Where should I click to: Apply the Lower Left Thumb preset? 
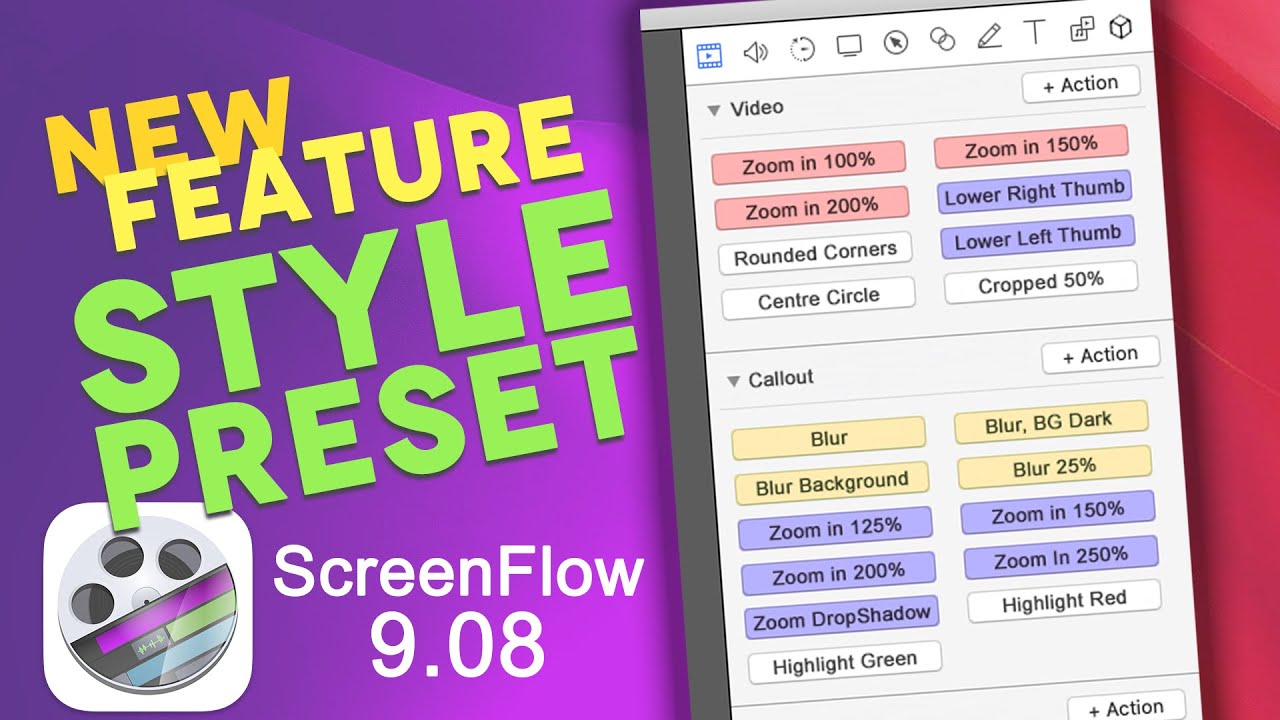1037,239
